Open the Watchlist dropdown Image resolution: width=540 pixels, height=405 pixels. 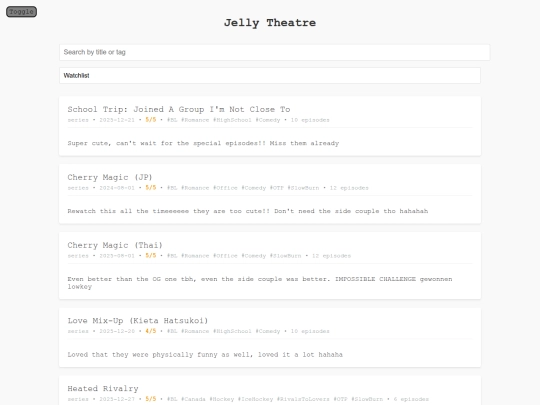[270, 75]
